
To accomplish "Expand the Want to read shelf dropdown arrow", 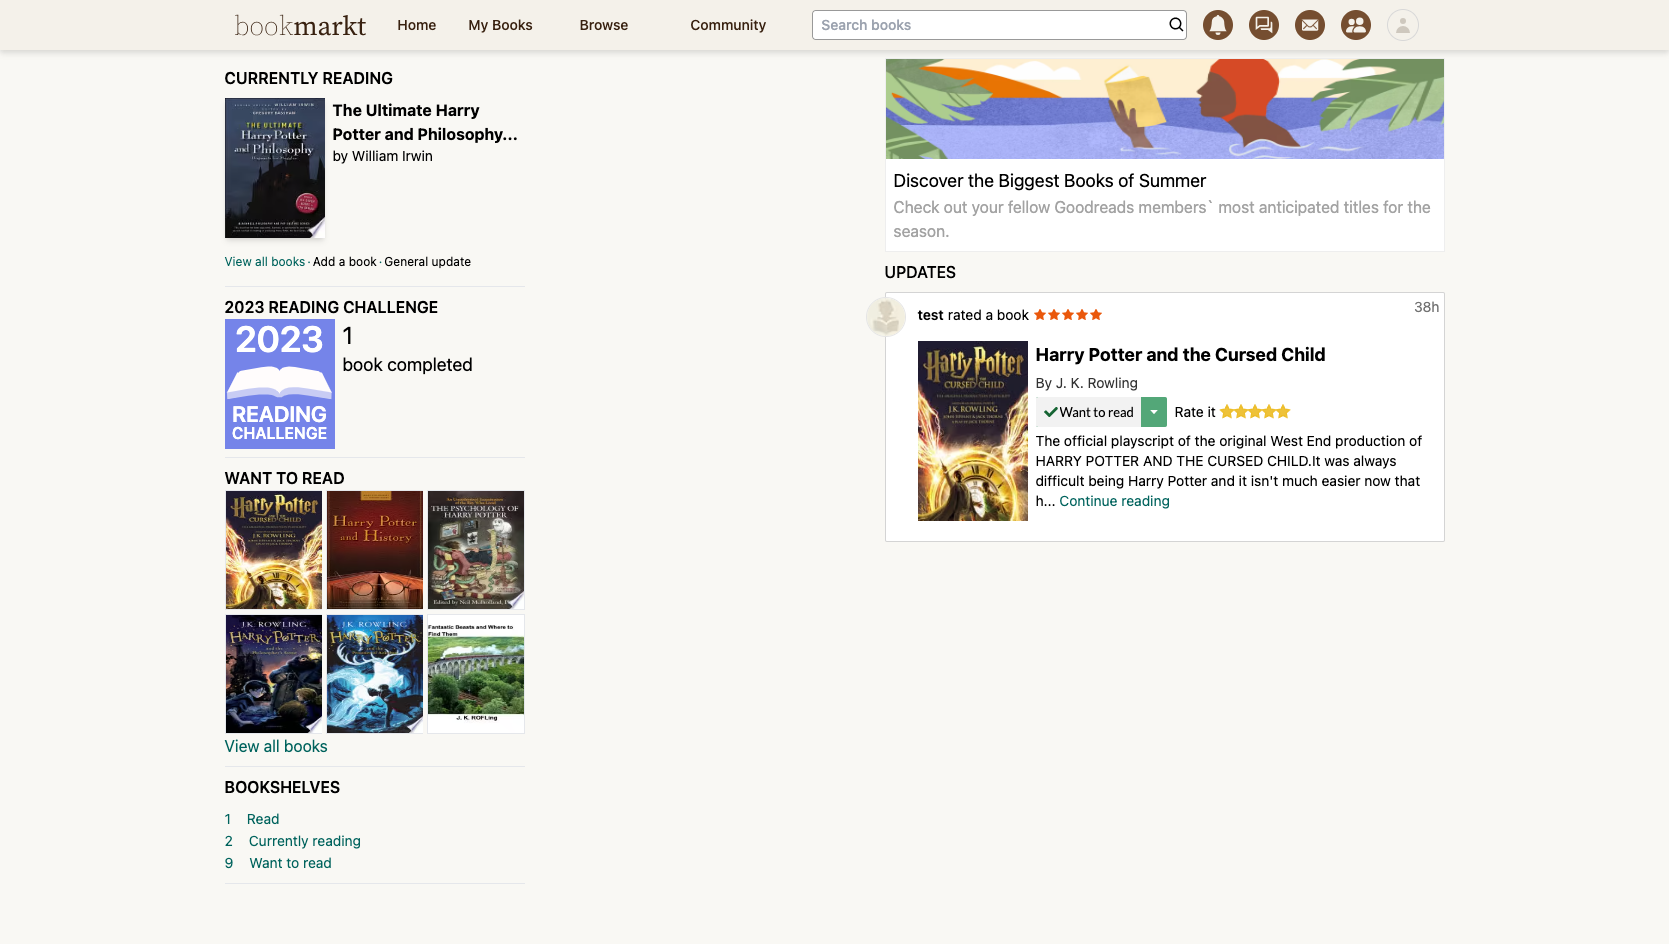I will pos(1153,412).
